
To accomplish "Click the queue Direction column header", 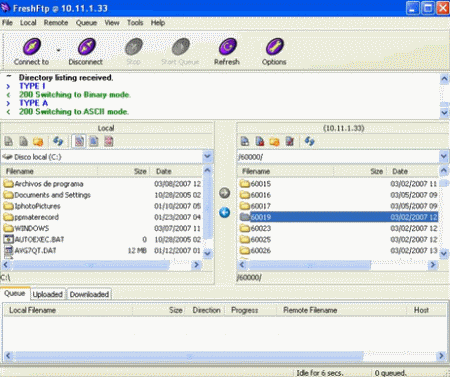I will point(206,310).
